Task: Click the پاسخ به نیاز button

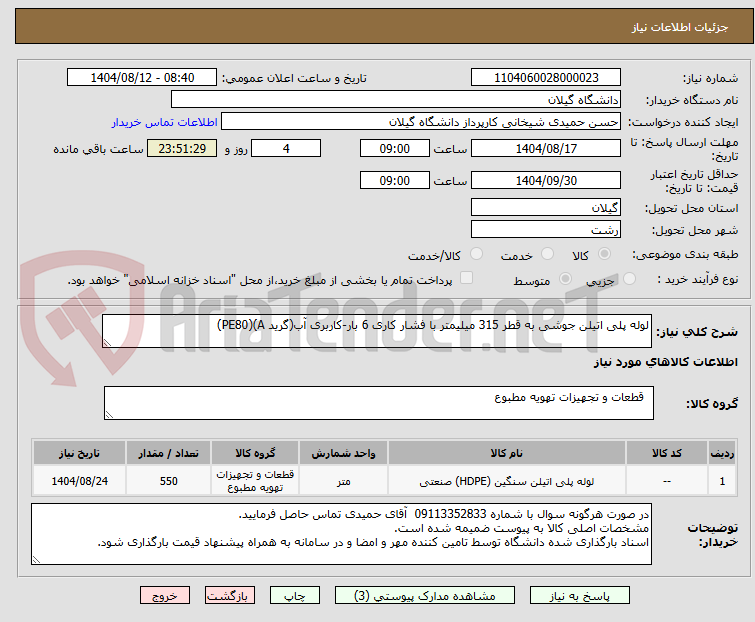Action: (x=579, y=595)
